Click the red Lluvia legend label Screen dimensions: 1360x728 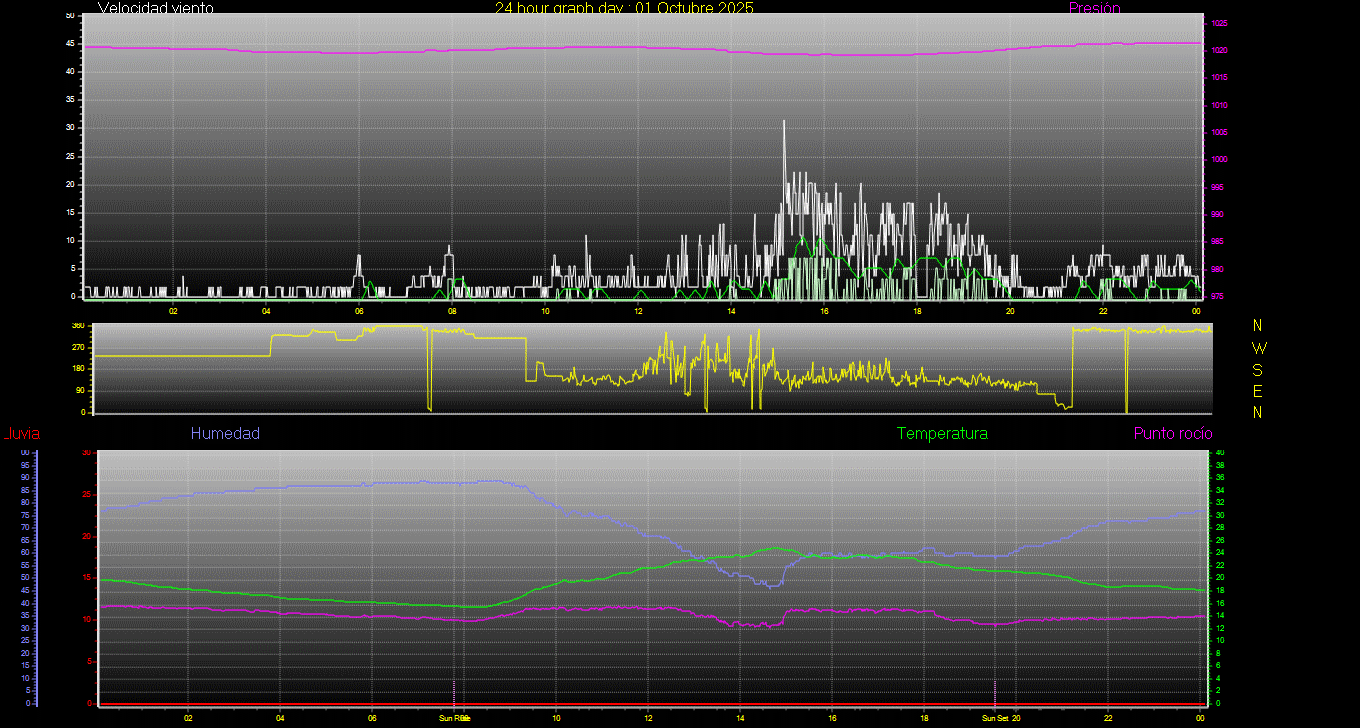21,434
